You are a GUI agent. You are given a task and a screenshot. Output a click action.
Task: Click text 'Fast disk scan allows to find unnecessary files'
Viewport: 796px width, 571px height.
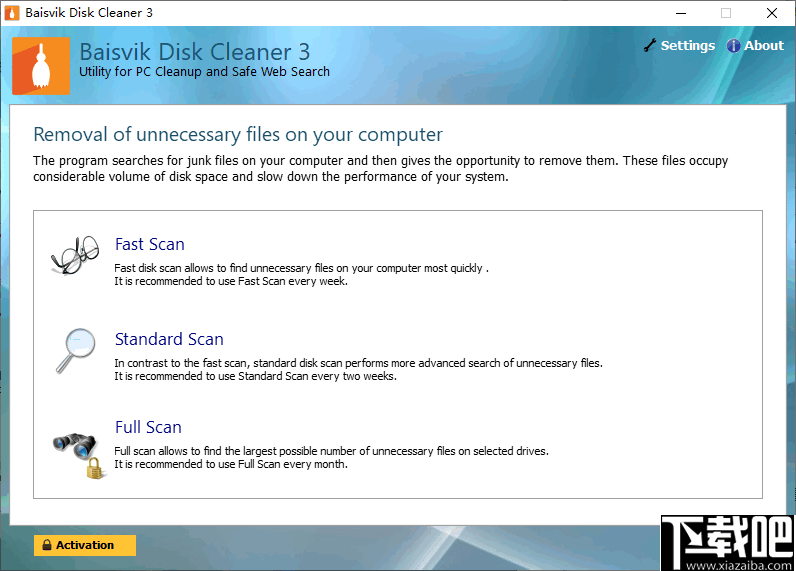click(224, 268)
